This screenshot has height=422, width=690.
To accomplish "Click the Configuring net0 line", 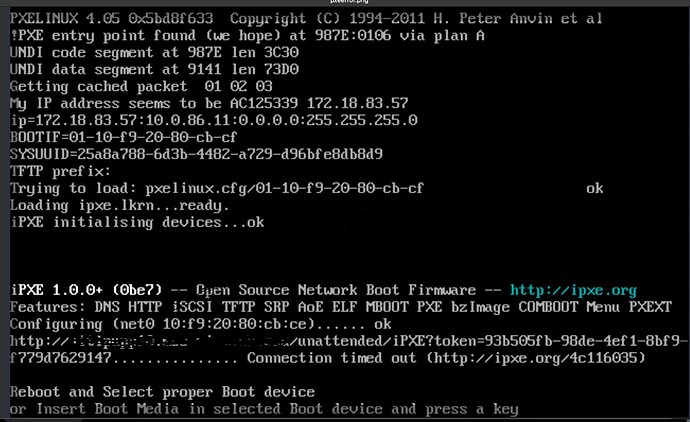I will [201, 324].
